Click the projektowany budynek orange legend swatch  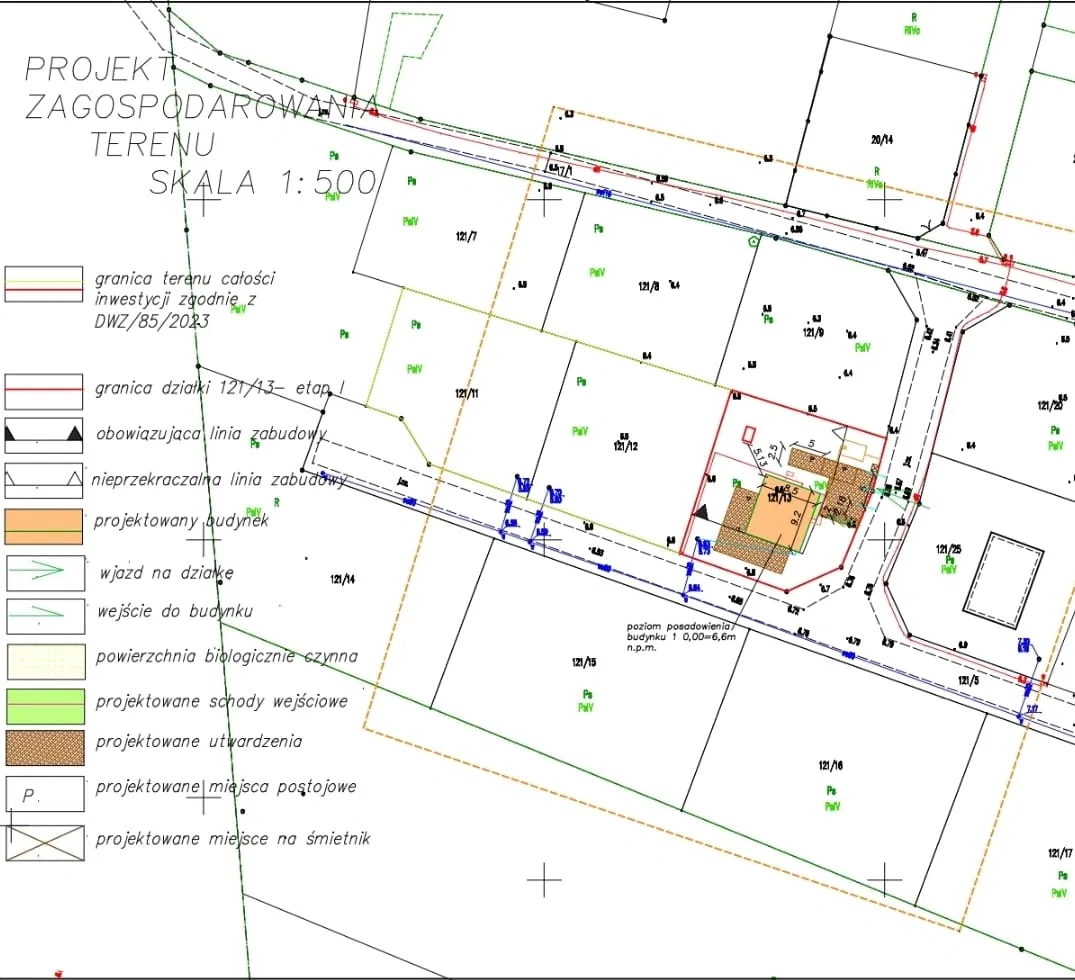(x=44, y=526)
